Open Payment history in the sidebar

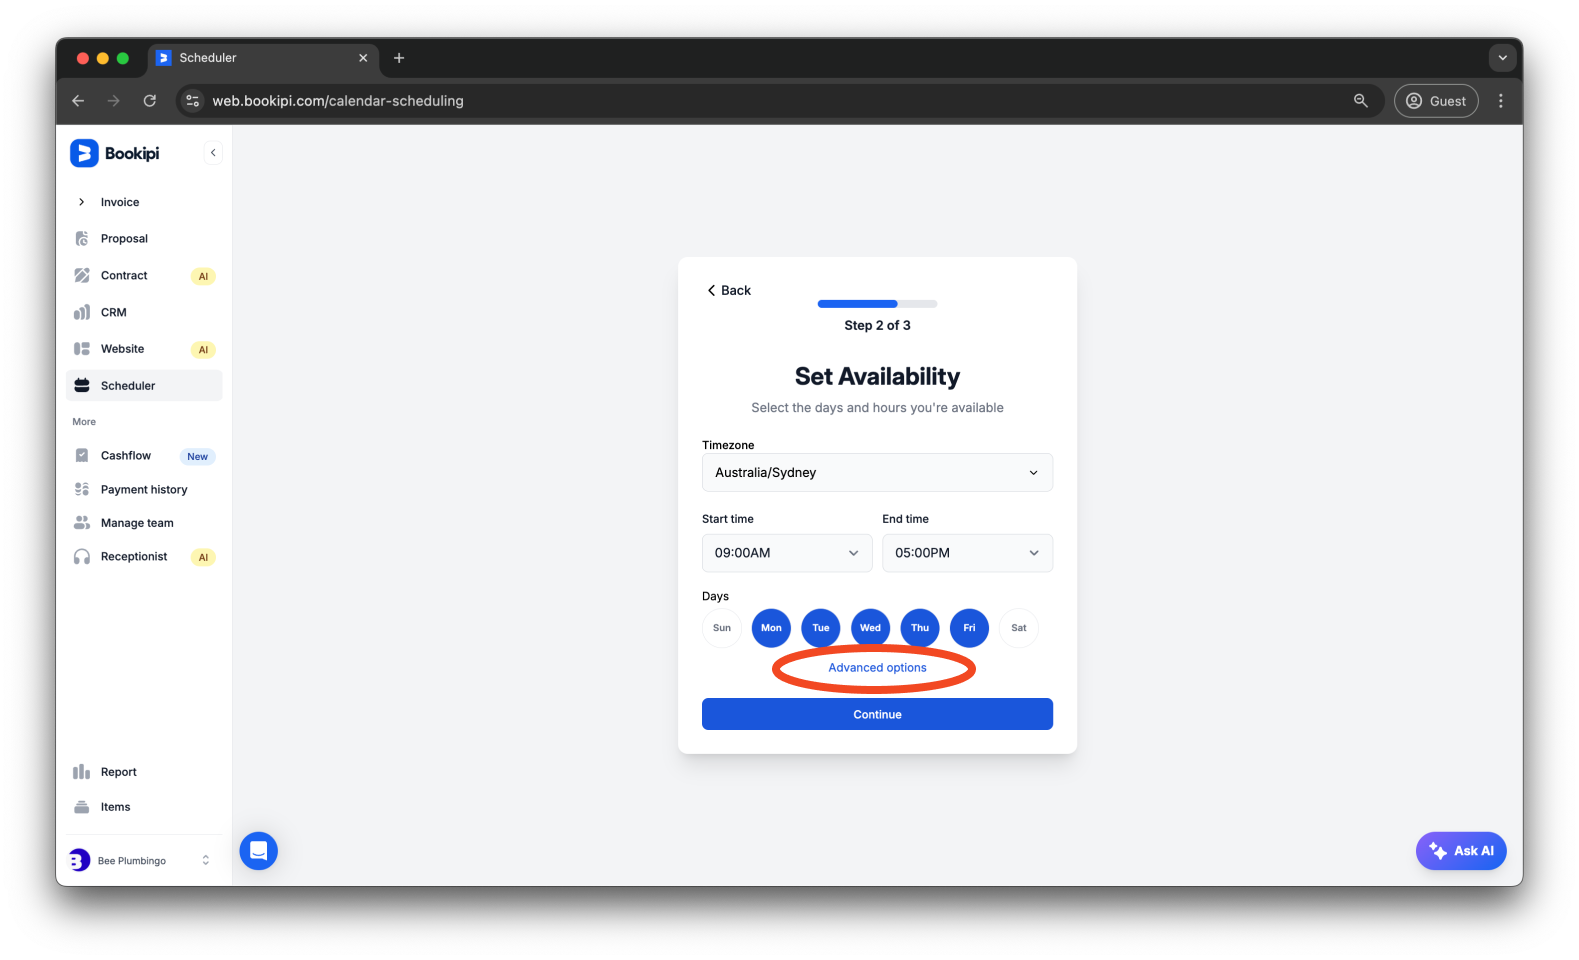144,489
